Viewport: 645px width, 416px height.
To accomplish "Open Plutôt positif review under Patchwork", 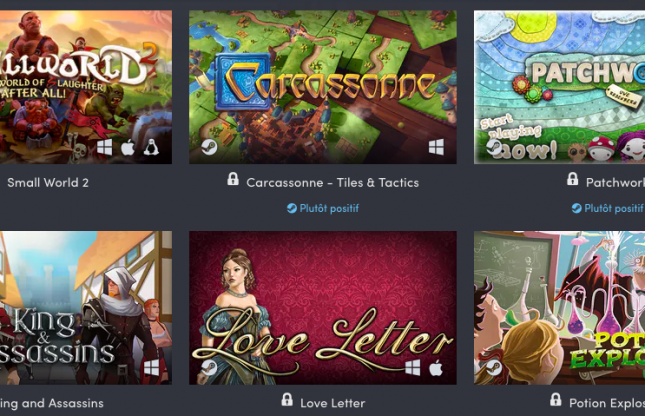I will pos(608,208).
